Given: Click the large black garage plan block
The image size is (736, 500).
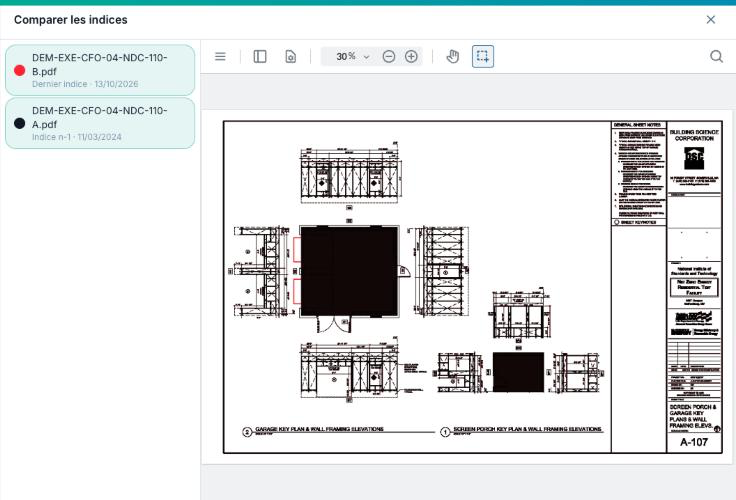Looking at the screenshot, I should [x=349, y=271].
